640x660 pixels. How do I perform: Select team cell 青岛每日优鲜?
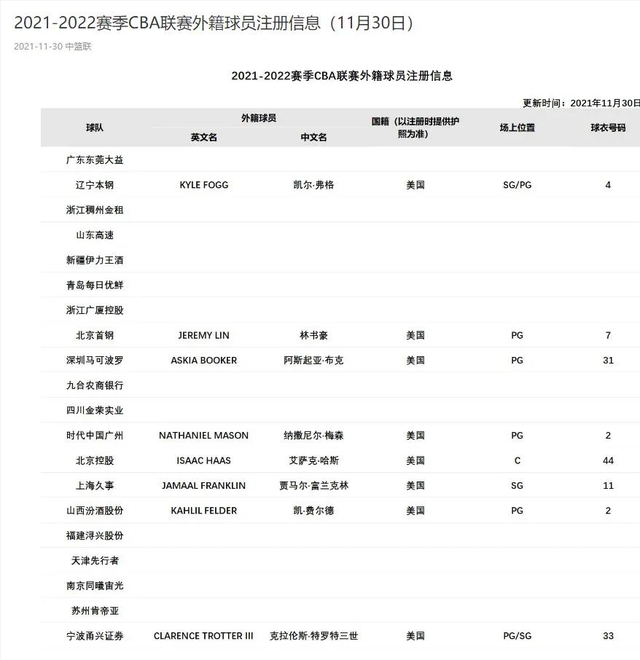95,285
